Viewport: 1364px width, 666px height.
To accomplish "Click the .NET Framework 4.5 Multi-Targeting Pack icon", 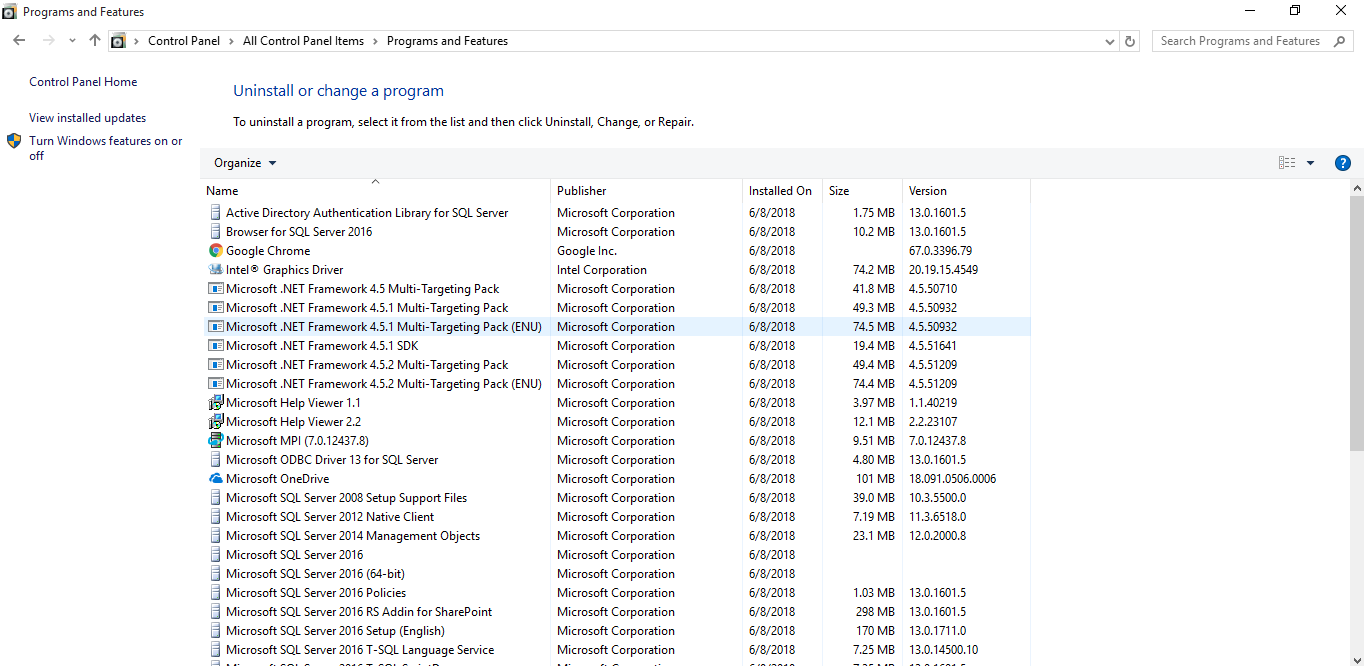I will click(215, 289).
